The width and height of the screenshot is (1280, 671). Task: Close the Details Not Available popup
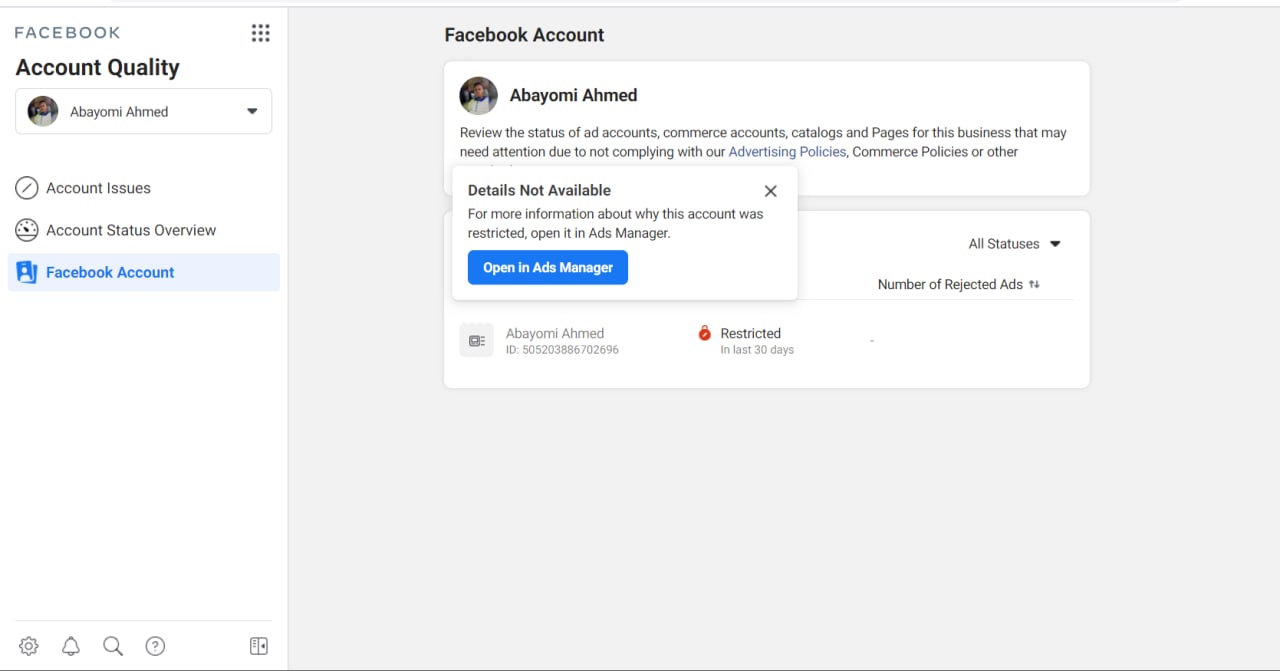click(770, 191)
